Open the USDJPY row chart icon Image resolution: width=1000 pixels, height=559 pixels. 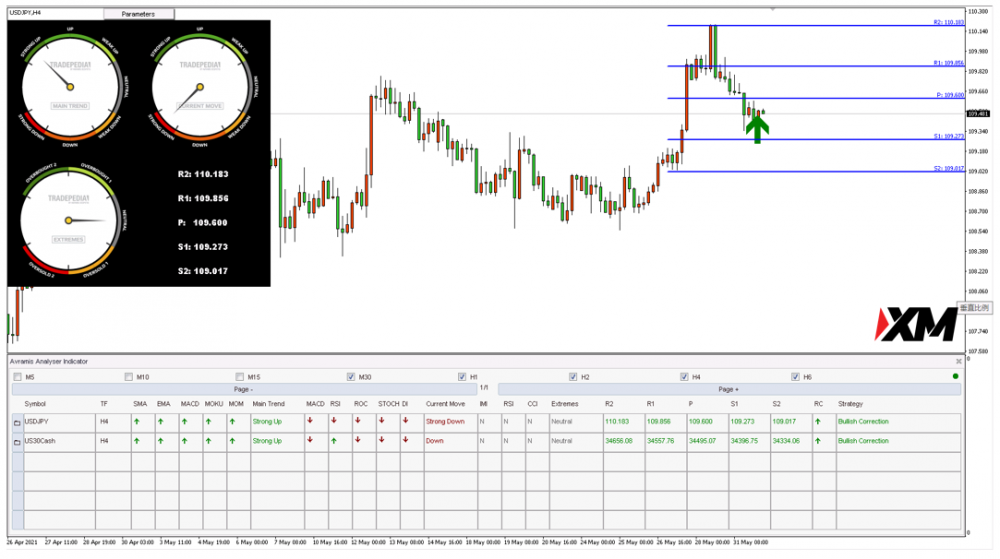coord(17,423)
